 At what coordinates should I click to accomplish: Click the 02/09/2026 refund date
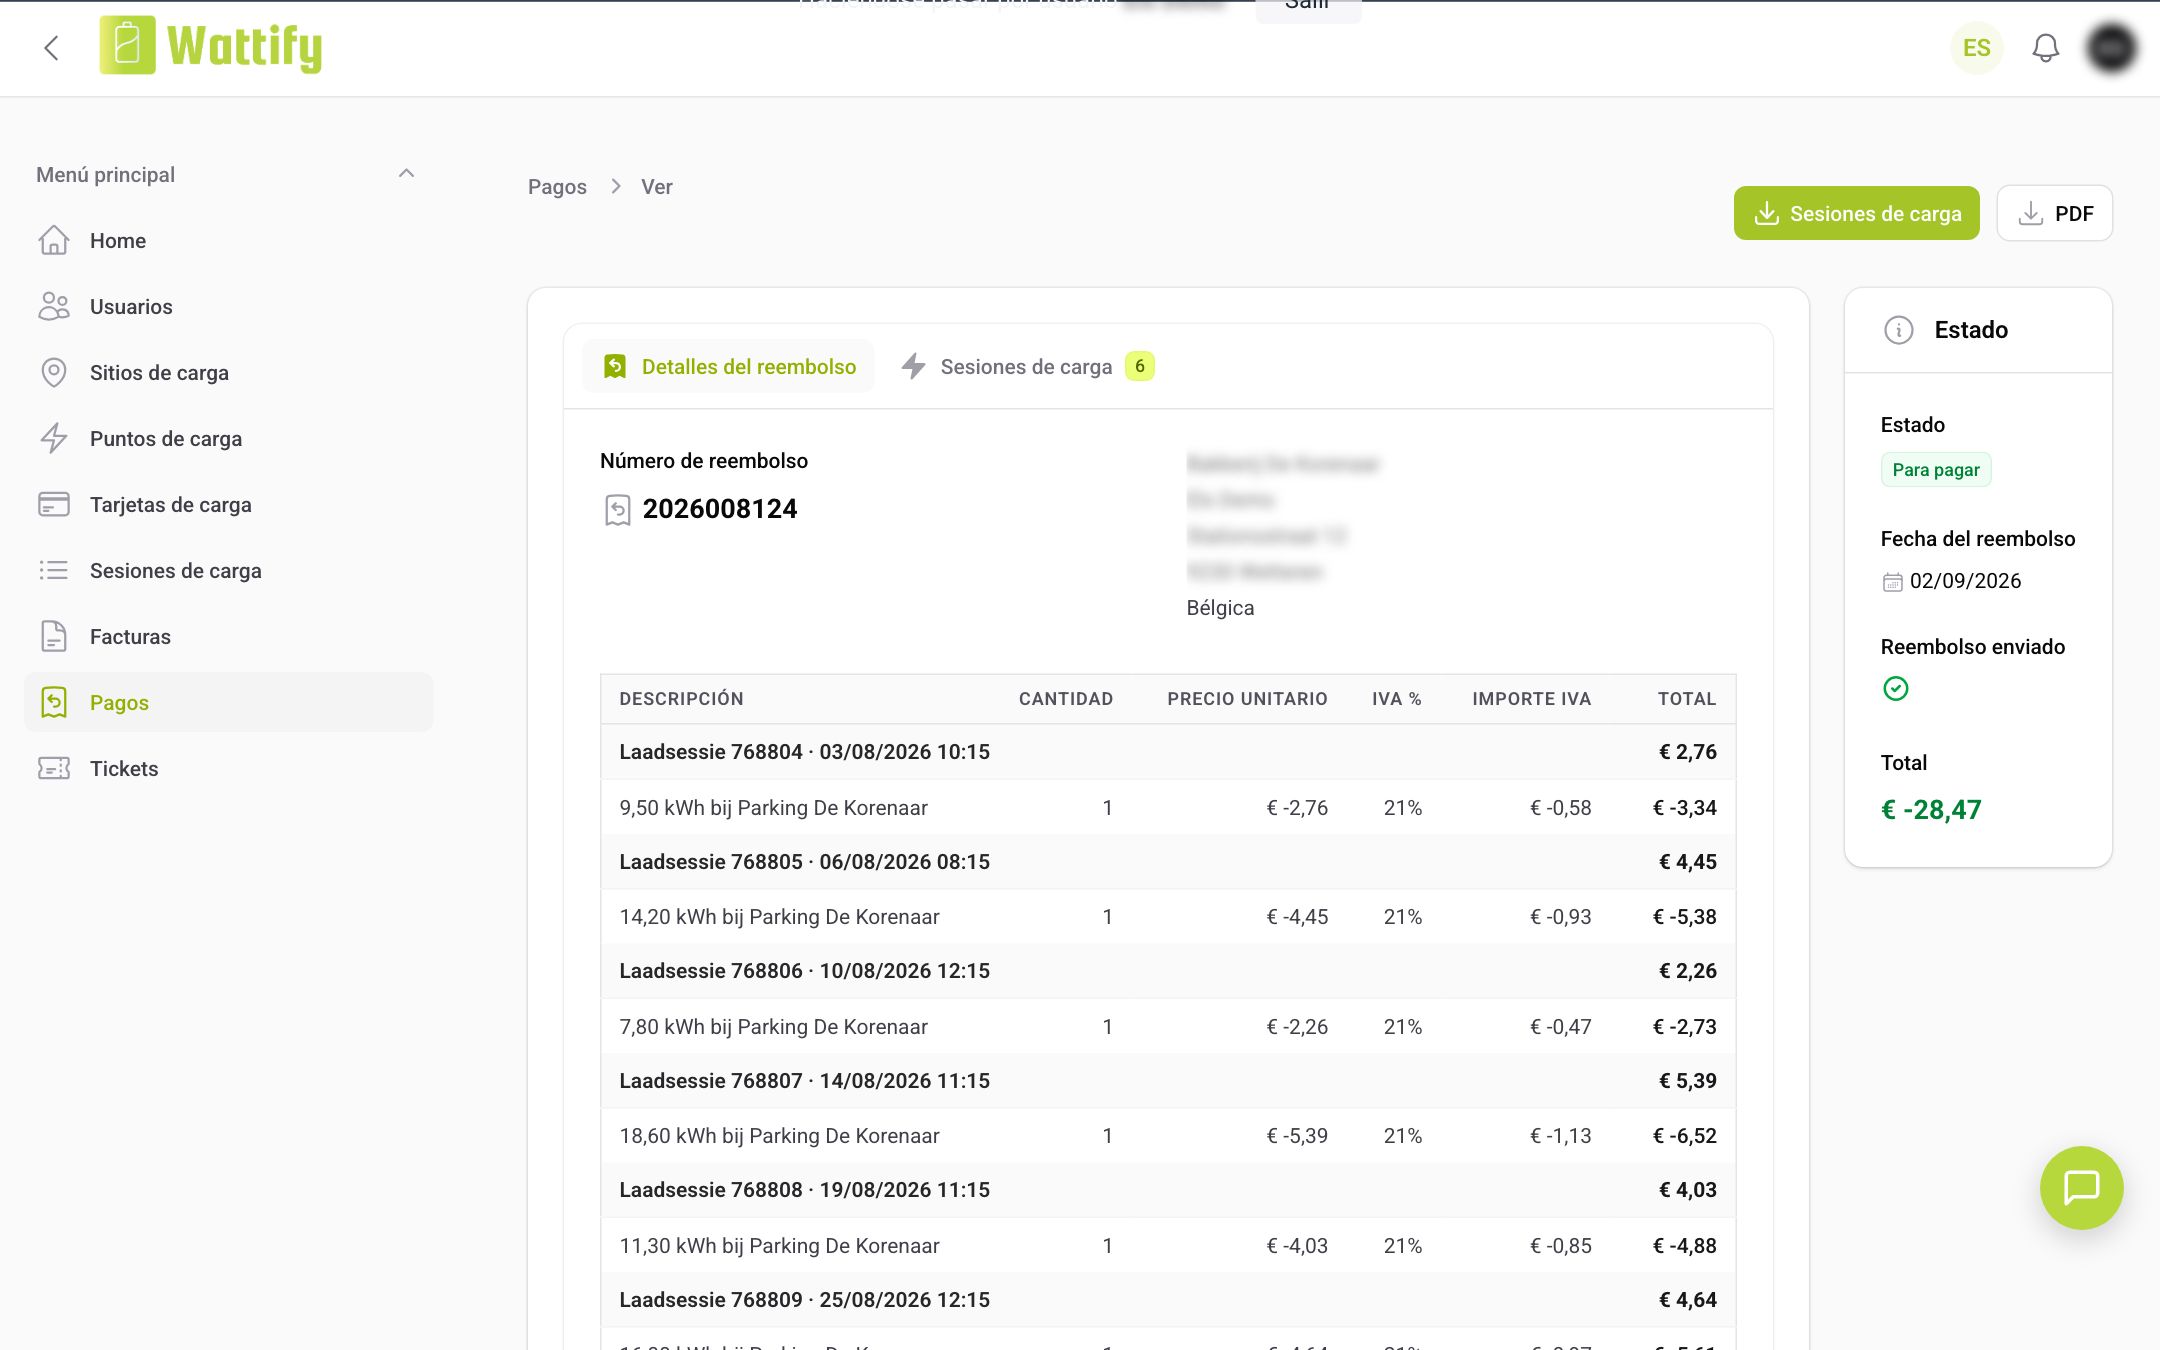(x=1965, y=581)
